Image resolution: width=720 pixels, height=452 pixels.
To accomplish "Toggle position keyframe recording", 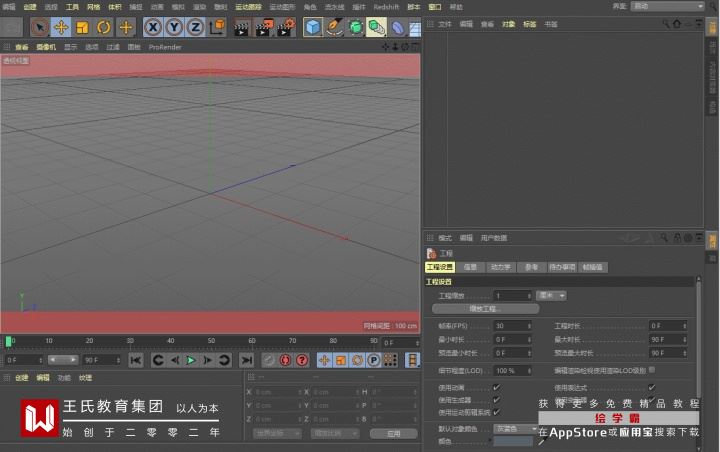I will tap(324, 361).
